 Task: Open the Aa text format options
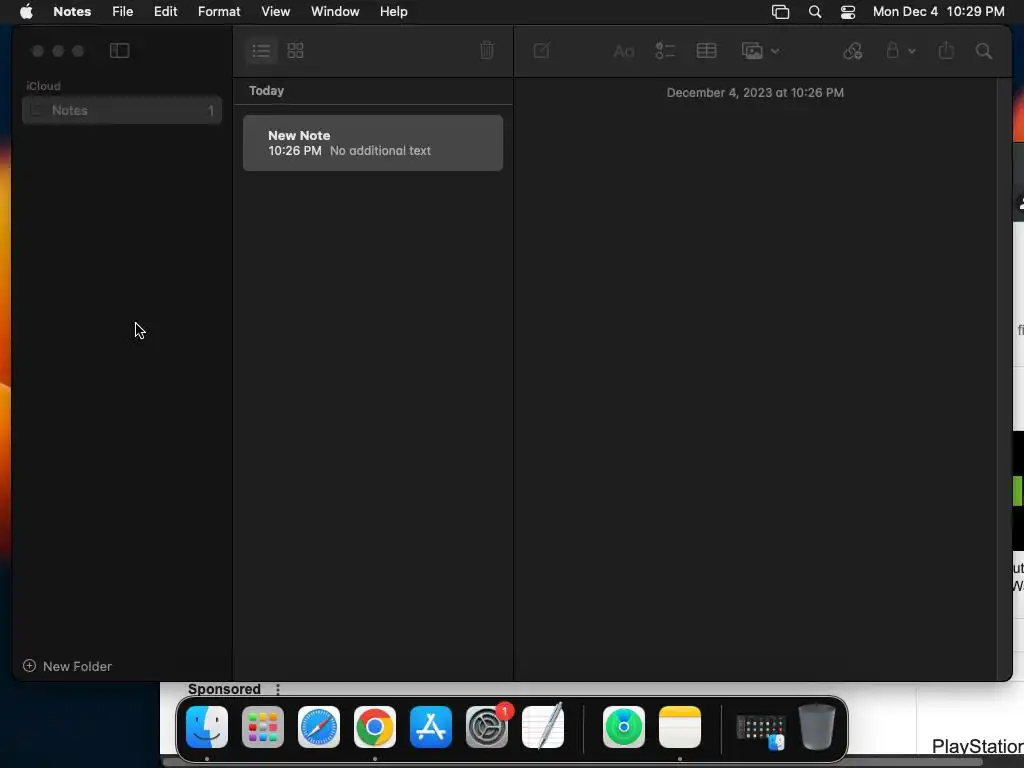click(624, 51)
